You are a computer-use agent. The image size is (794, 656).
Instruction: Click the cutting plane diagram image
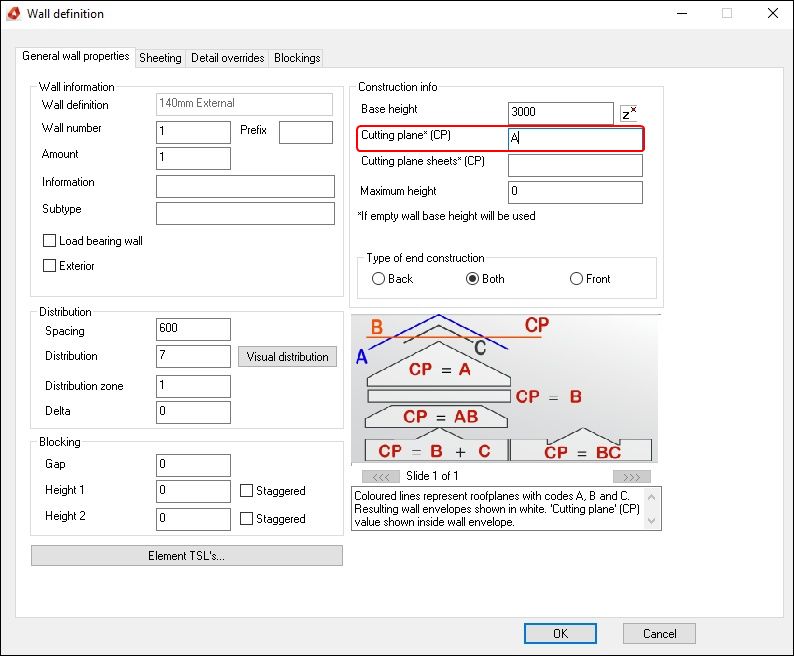(505, 389)
